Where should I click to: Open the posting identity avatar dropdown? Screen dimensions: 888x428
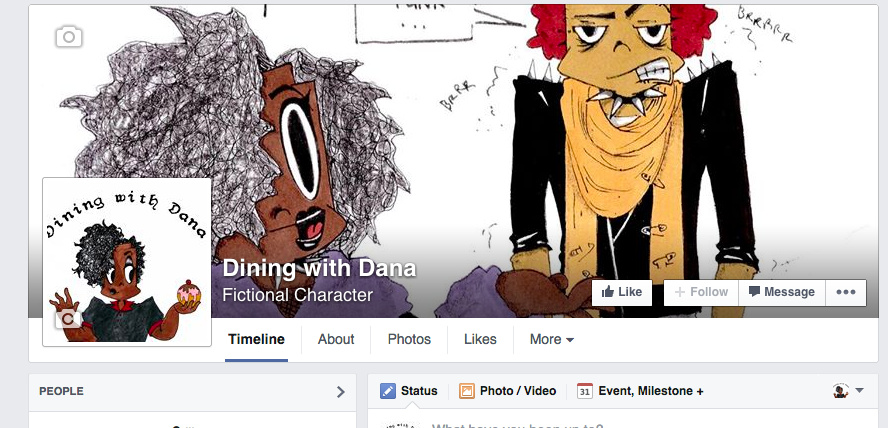point(848,390)
